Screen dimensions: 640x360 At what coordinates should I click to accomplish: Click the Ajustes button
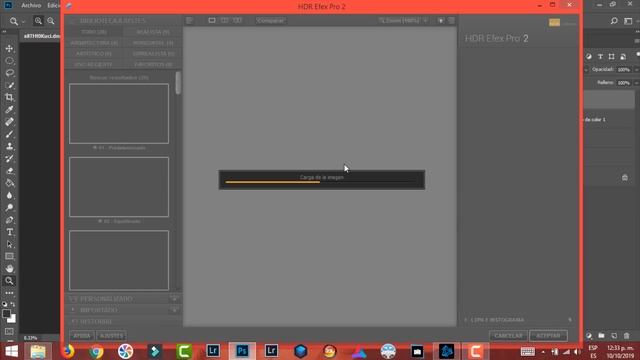(111, 336)
